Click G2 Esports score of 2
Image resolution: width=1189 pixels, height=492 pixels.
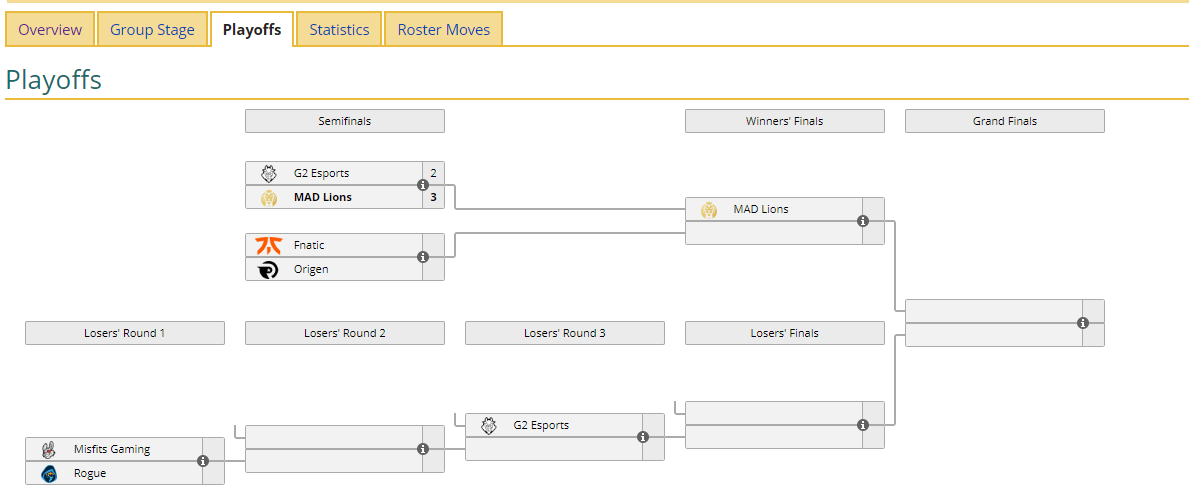[x=434, y=173]
